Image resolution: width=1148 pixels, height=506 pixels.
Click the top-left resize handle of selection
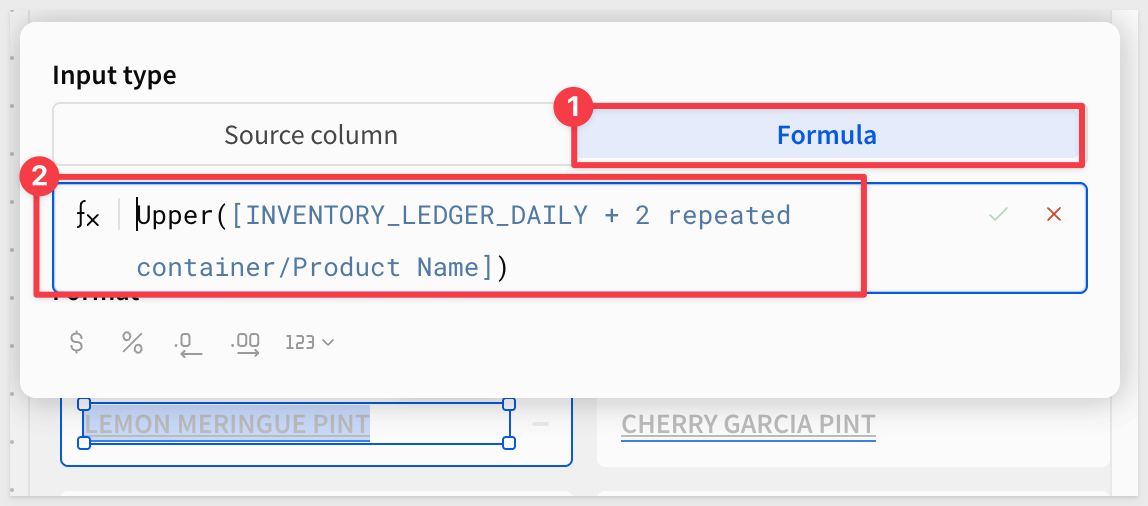84,404
